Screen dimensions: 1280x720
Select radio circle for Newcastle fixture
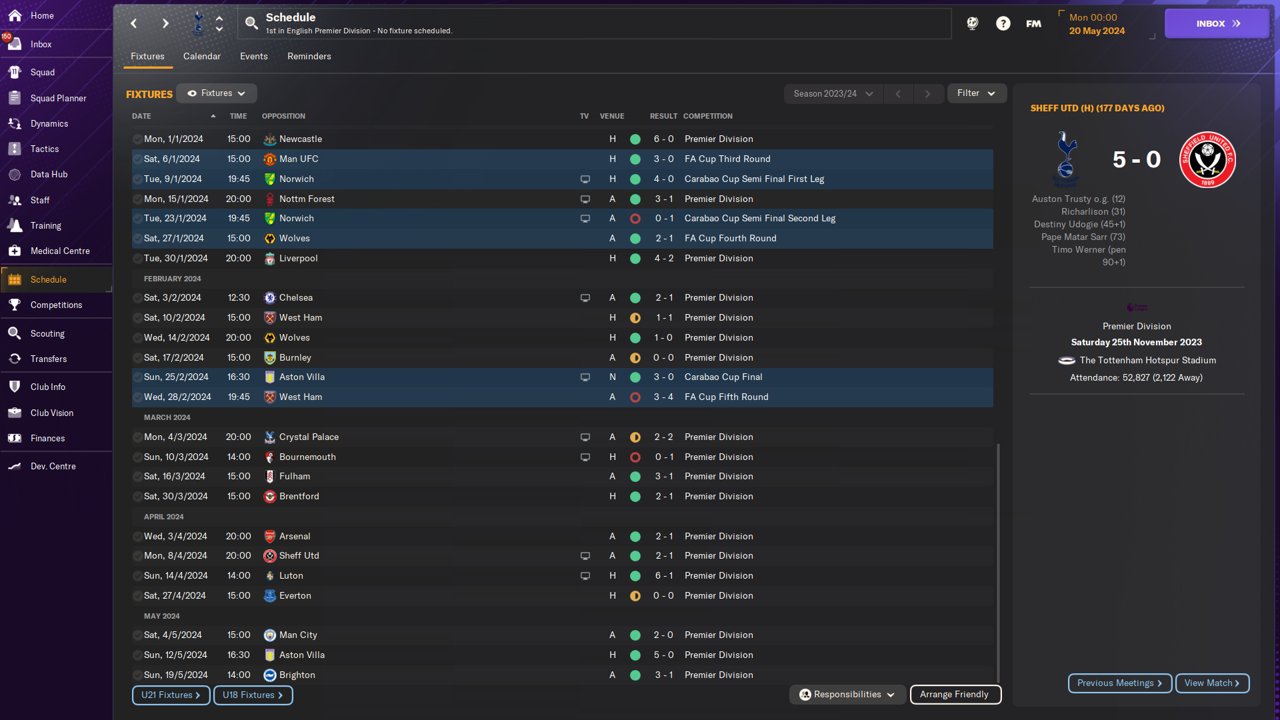point(138,139)
